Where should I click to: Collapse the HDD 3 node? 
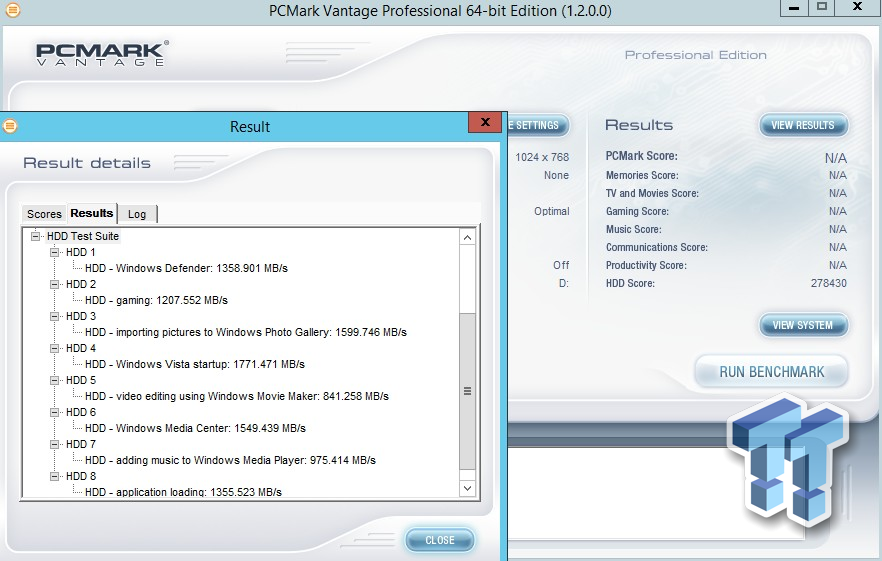click(x=55, y=316)
